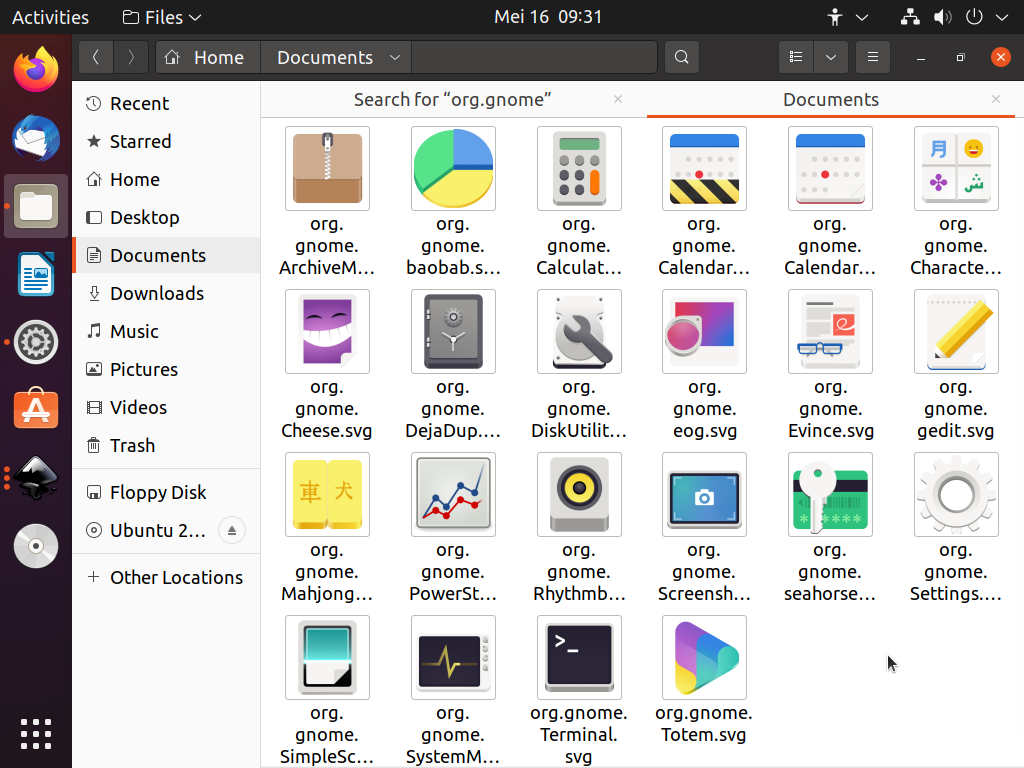Open Starred in the sidebar
This screenshot has width=1024, height=768.
point(167,141)
